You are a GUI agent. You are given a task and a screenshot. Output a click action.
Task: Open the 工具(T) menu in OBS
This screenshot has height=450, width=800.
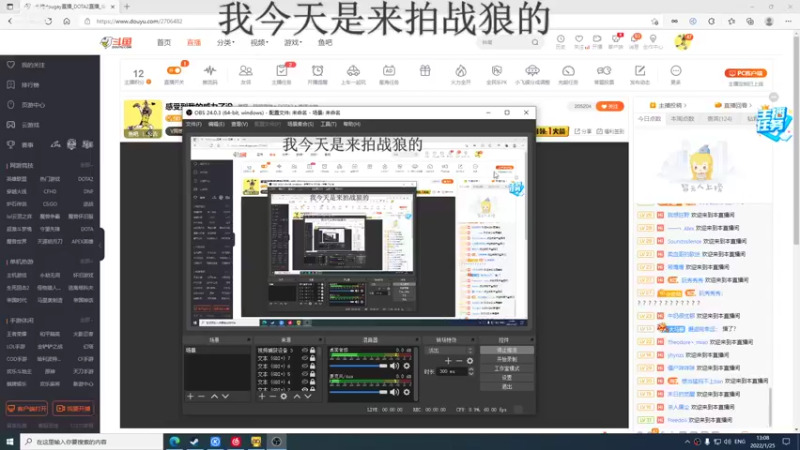[329, 124]
